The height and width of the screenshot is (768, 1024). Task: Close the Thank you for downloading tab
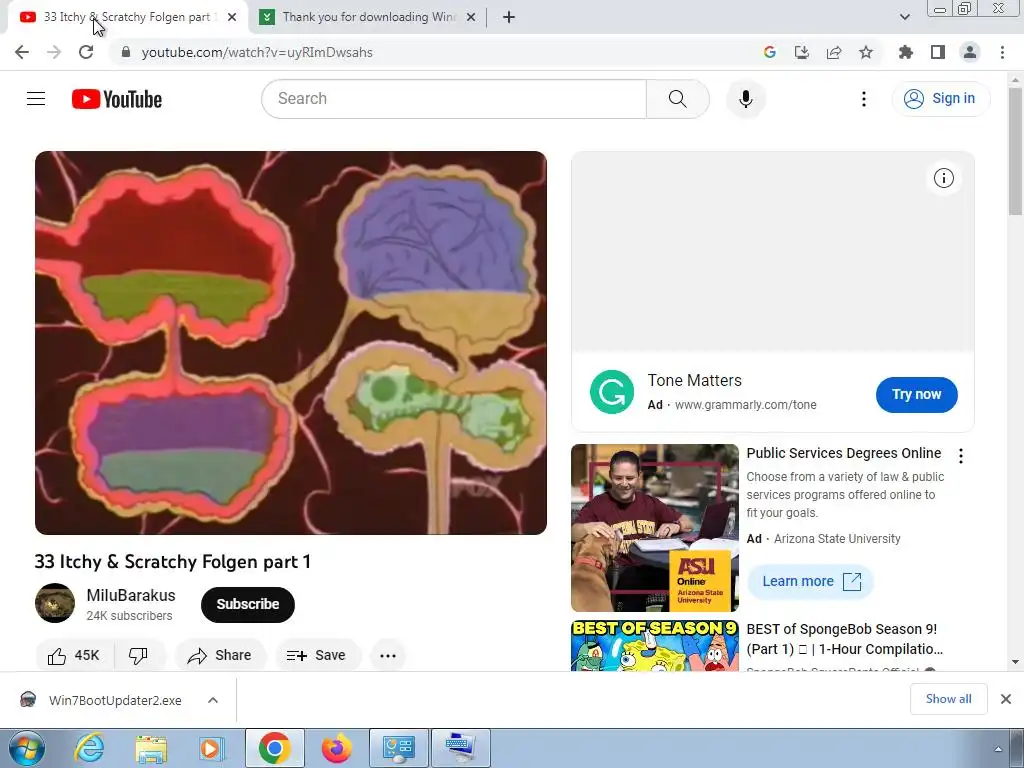(x=471, y=17)
